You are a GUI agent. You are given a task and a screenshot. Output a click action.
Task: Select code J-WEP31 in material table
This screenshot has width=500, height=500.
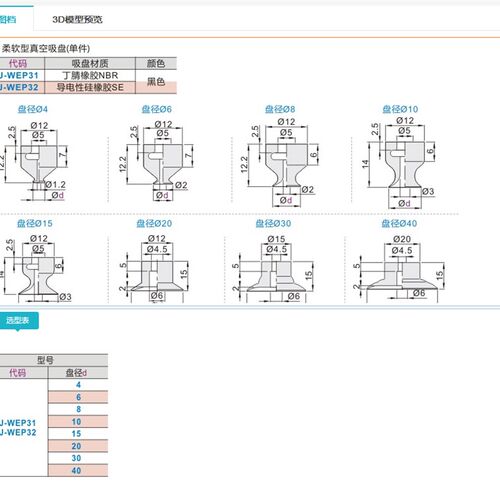(x=19, y=75)
